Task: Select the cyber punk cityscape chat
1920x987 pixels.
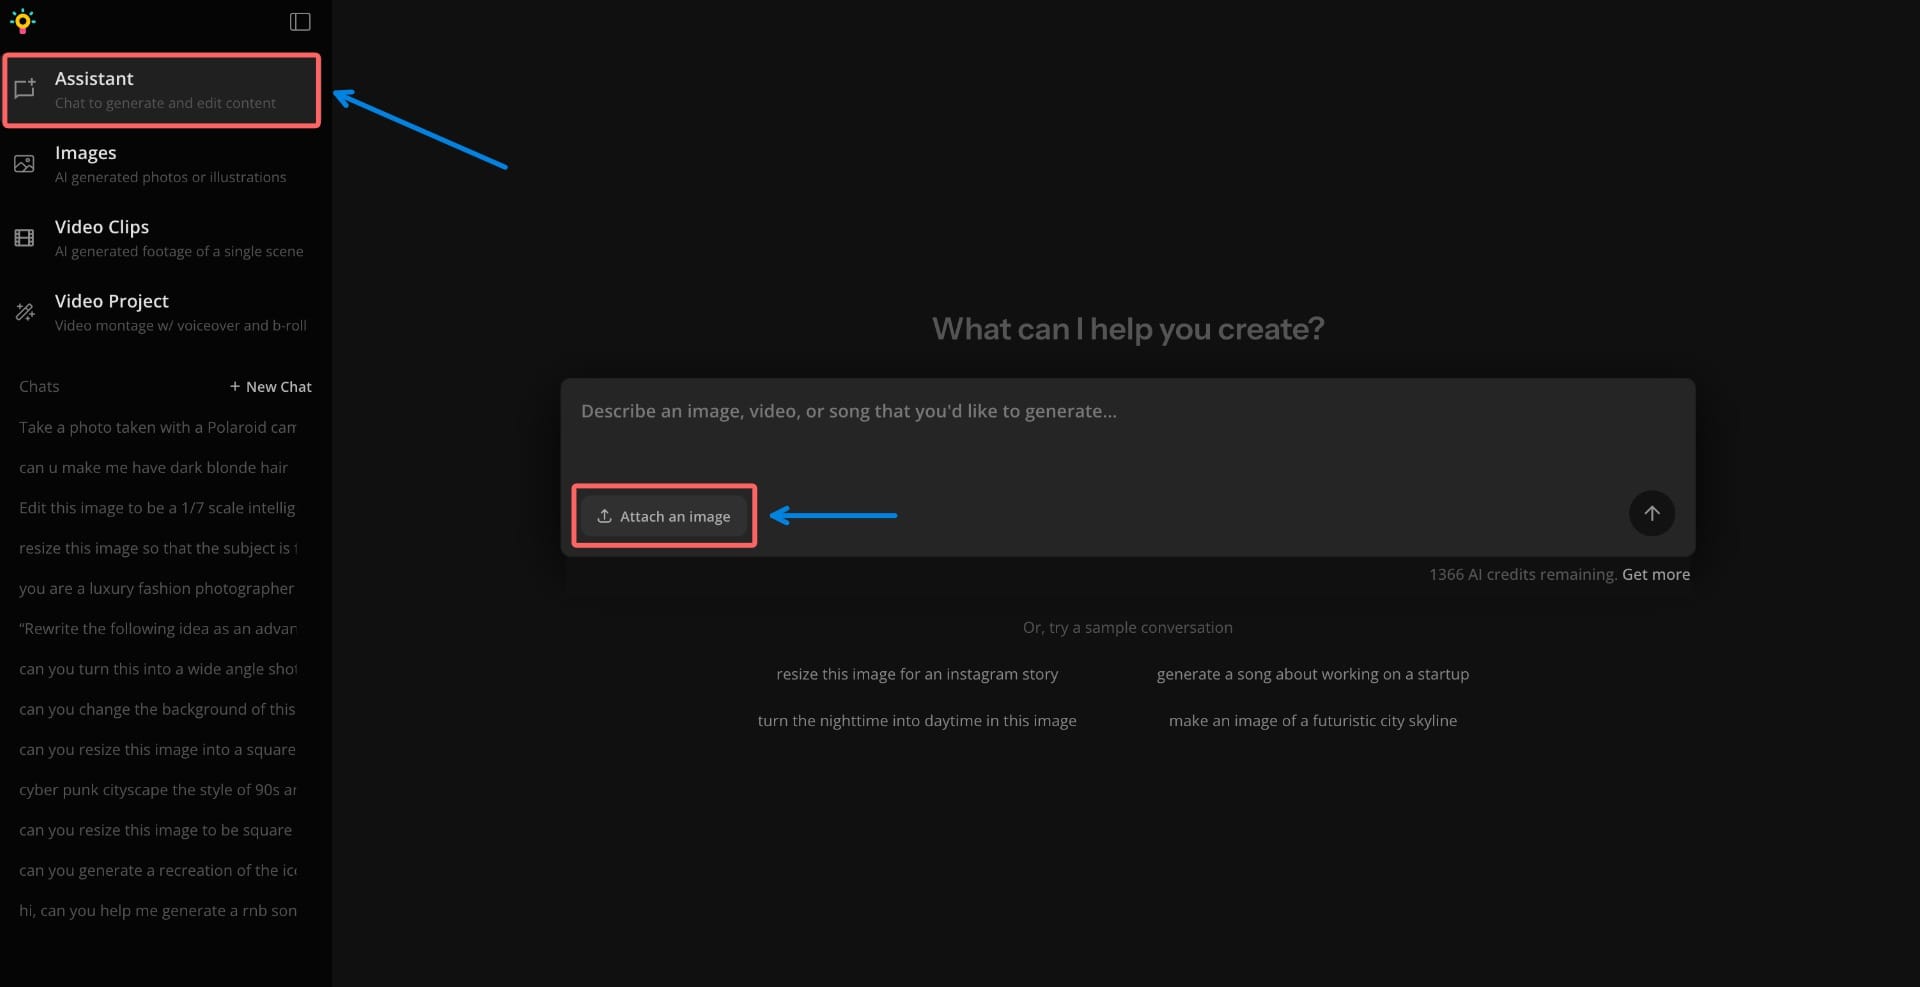Action: [x=156, y=789]
